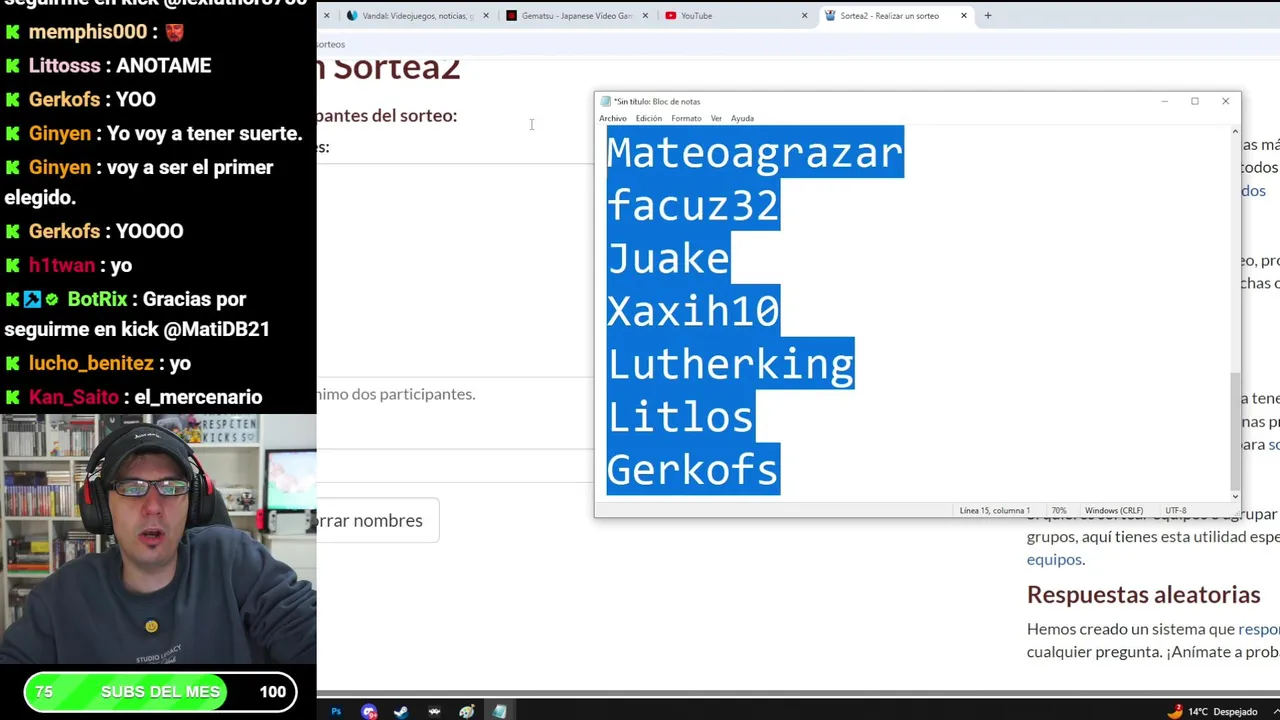This screenshot has height=720, width=1280.
Task: Open the Edición menu in Notepad
Action: [x=648, y=118]
